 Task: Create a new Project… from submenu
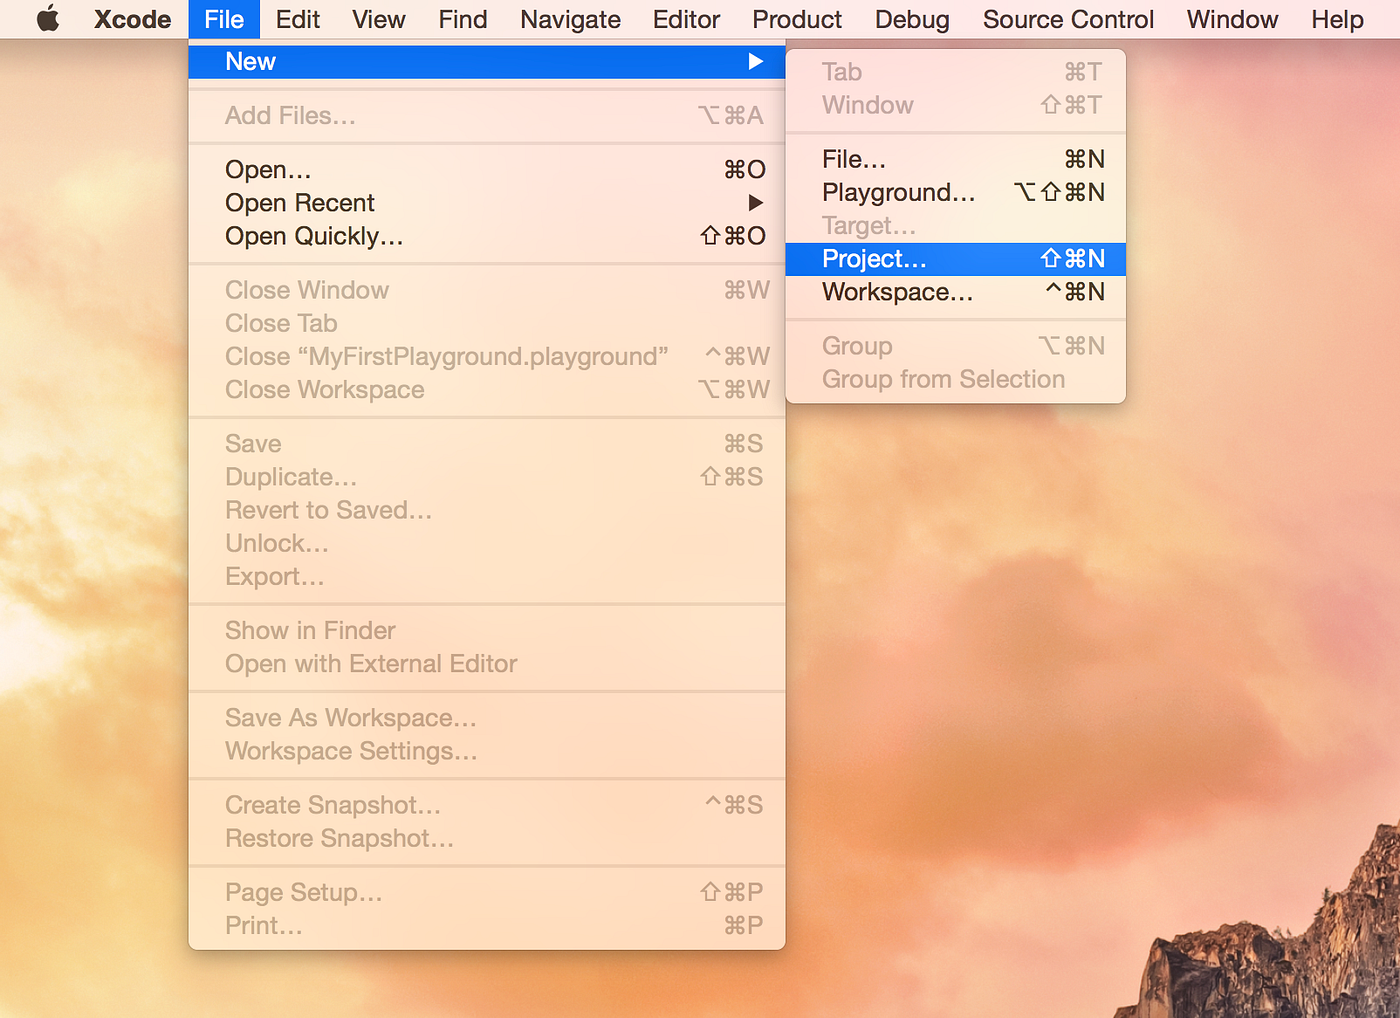[956, 259]
